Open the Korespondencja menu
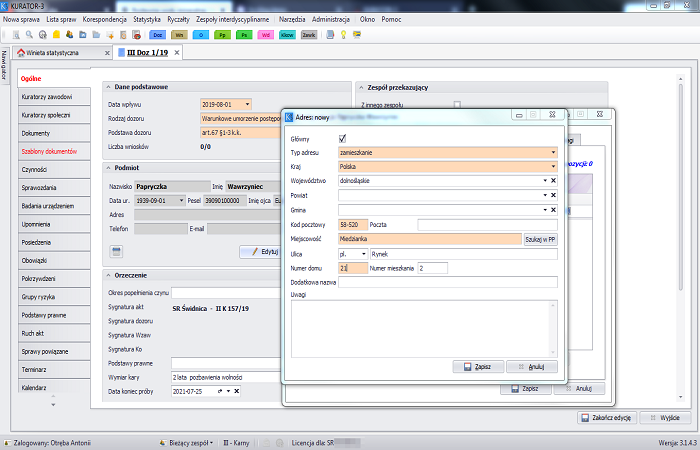The image size is (700, 450). tap(104, 20)
